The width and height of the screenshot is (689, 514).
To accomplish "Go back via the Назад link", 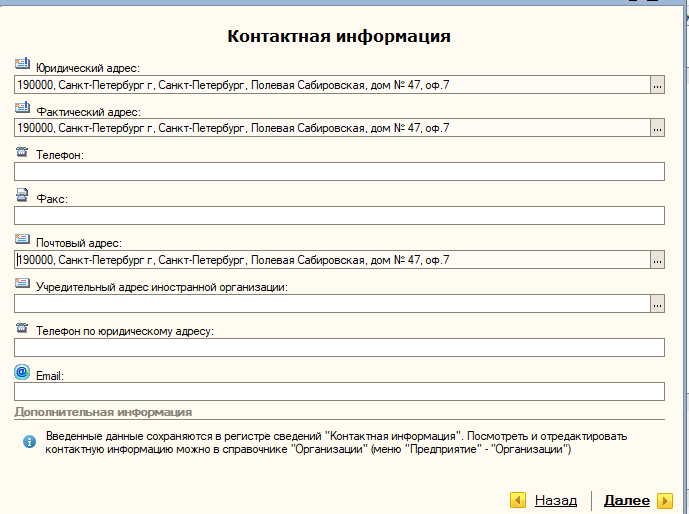I will coord(556,500).
